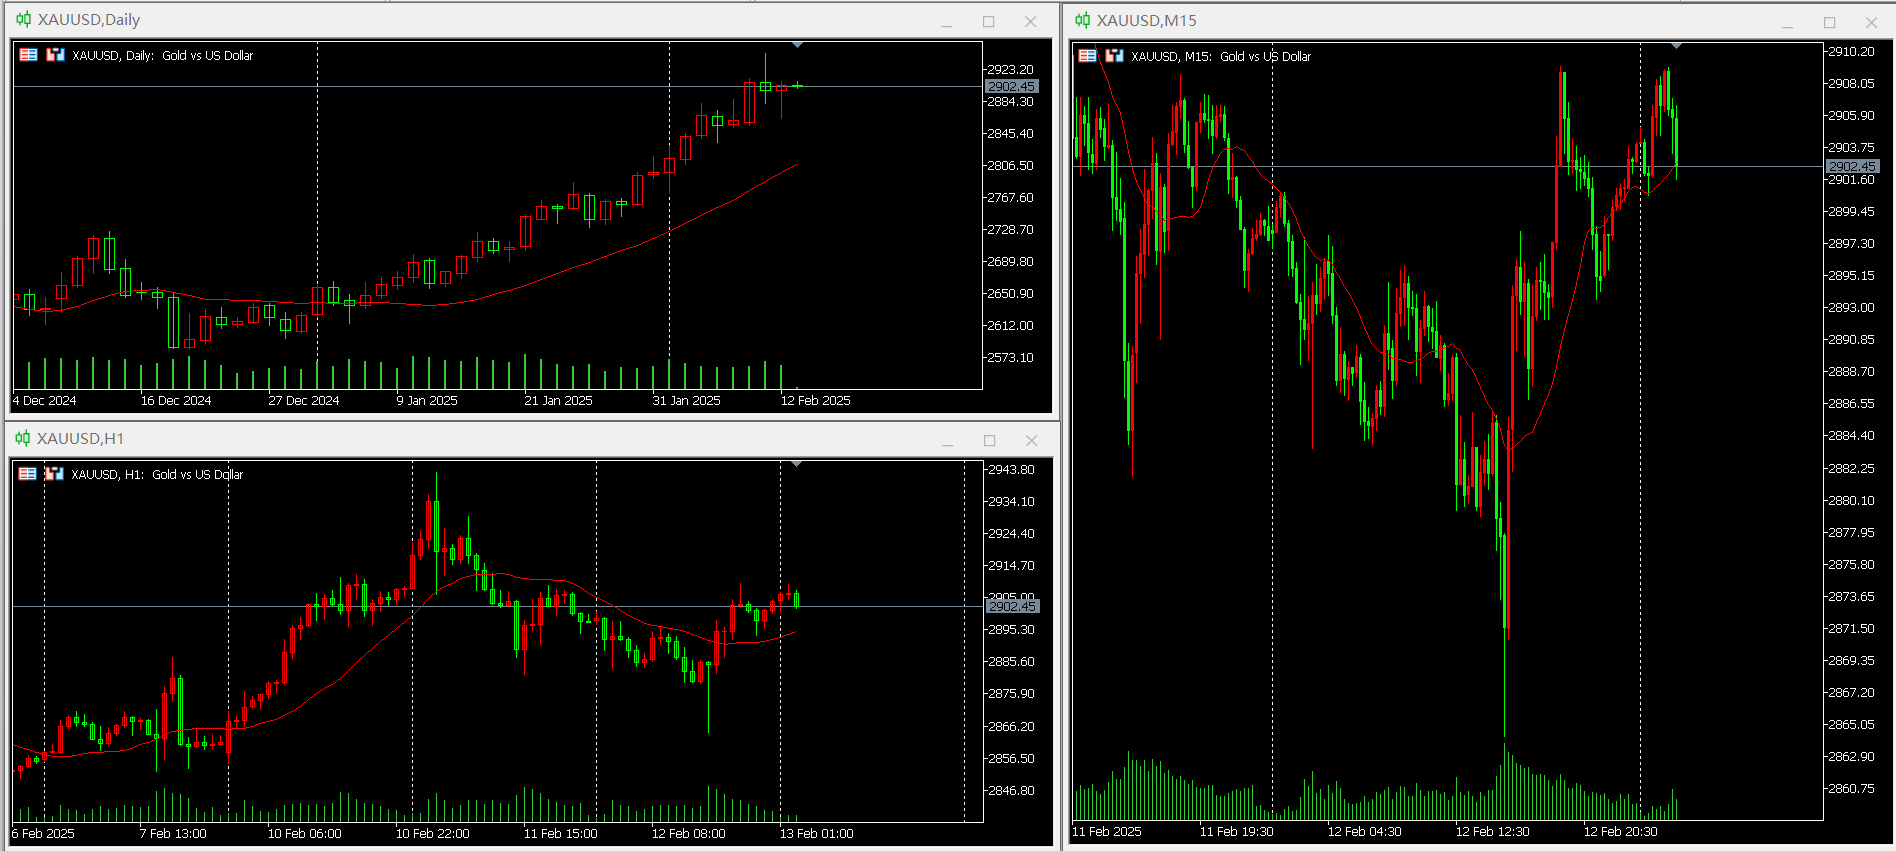
Task: Close the XAUUSD,H1 window
Action: [1031, 441]
